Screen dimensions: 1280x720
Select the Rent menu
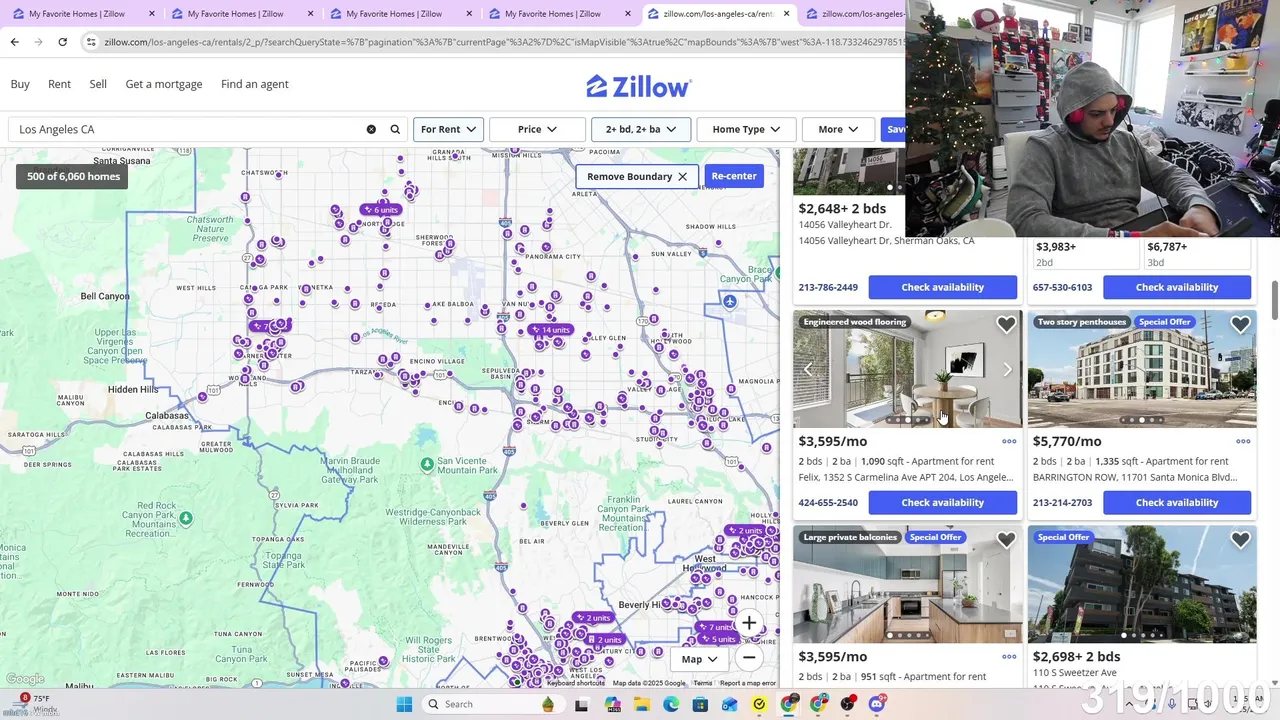pyautogui.click(x=59, y=84)
